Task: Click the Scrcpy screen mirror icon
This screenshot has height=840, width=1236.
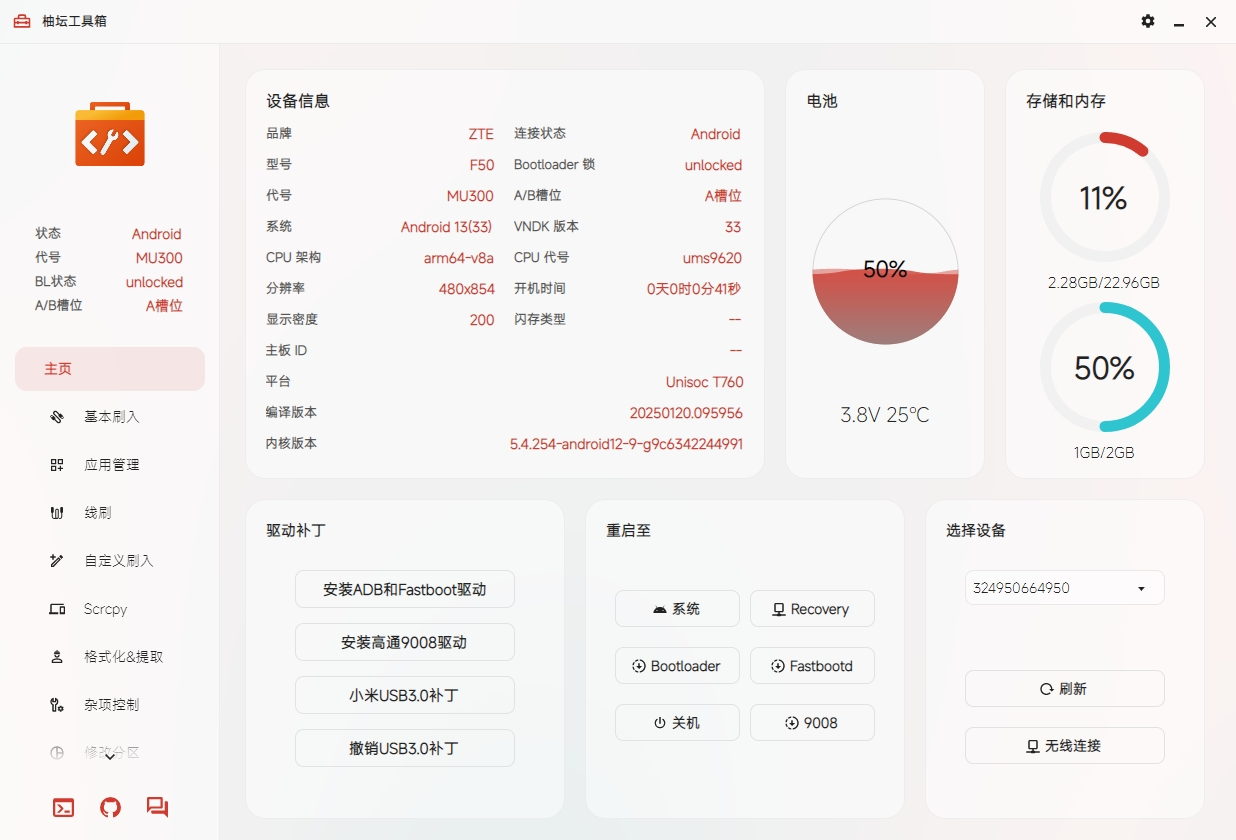Action: (x=57, y=609)
